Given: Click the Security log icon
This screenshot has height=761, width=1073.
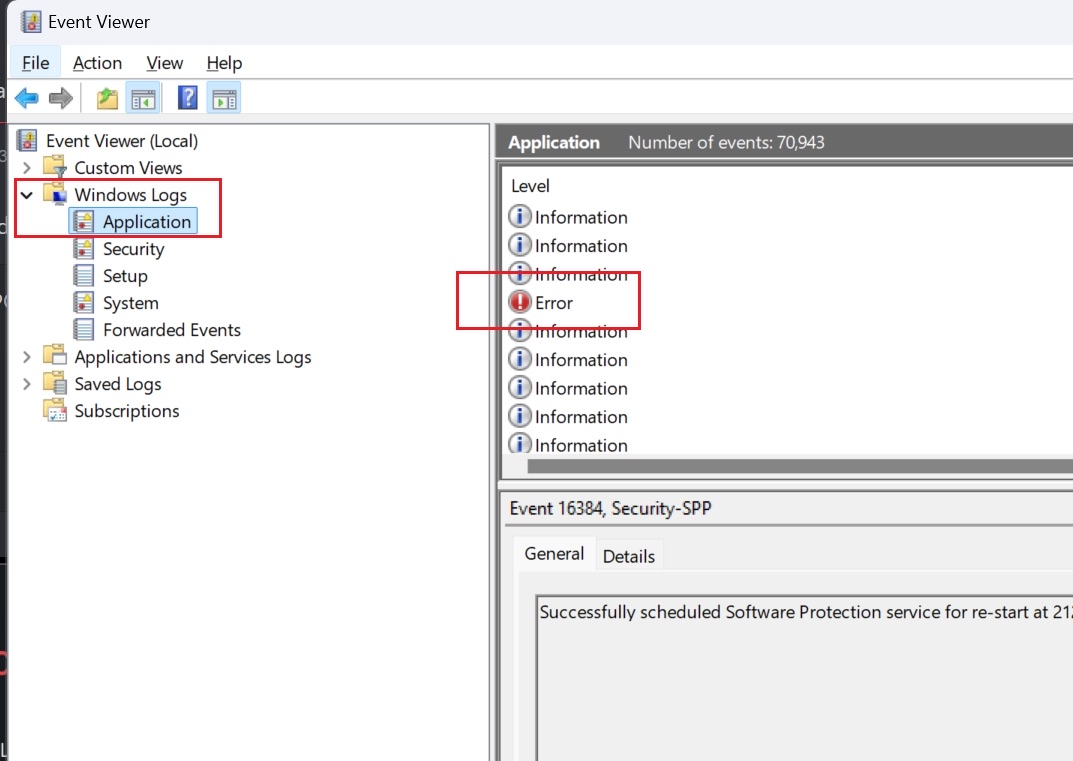Looking at the screenshot, I should (x=83, y=248).
